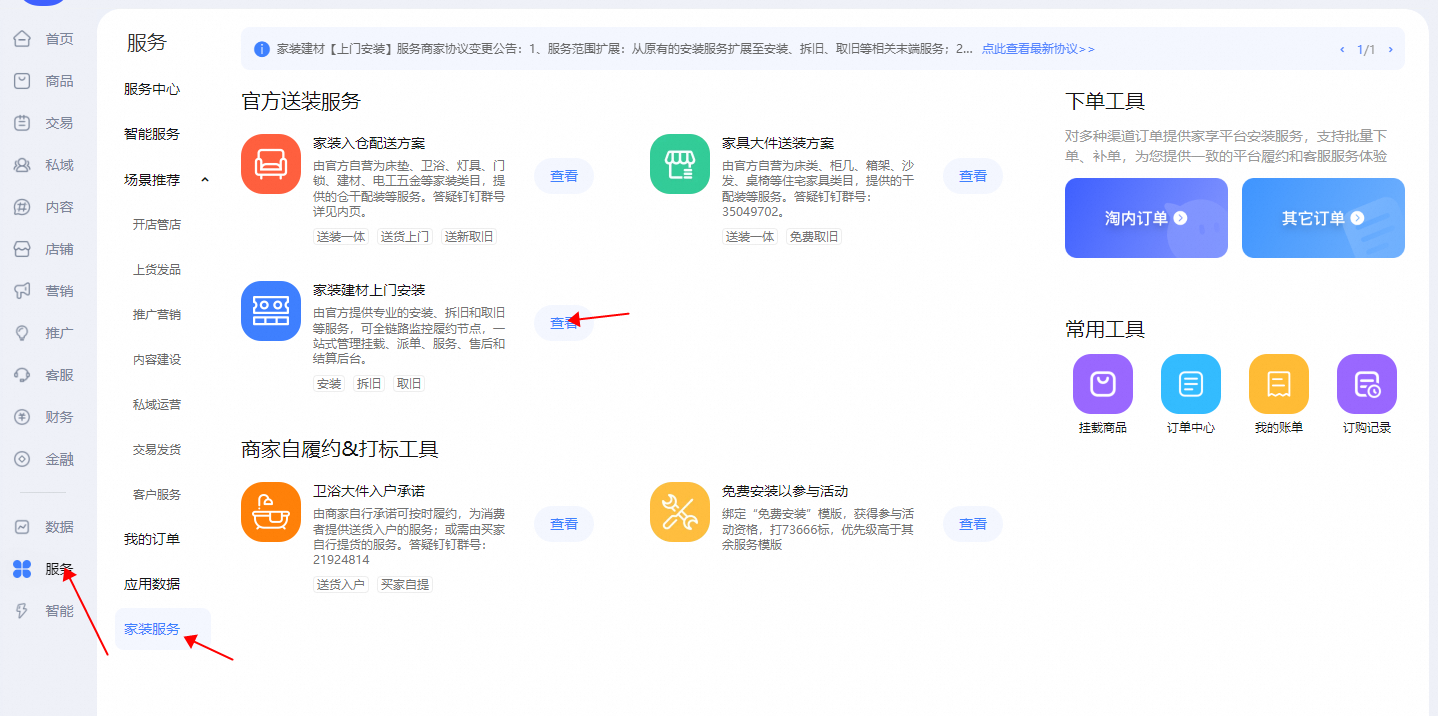Open the 服务 four-dots icon
Image resolution: width=1438 pixels, height=716 pixels.
pyautogui.click(x=22, y=569)
